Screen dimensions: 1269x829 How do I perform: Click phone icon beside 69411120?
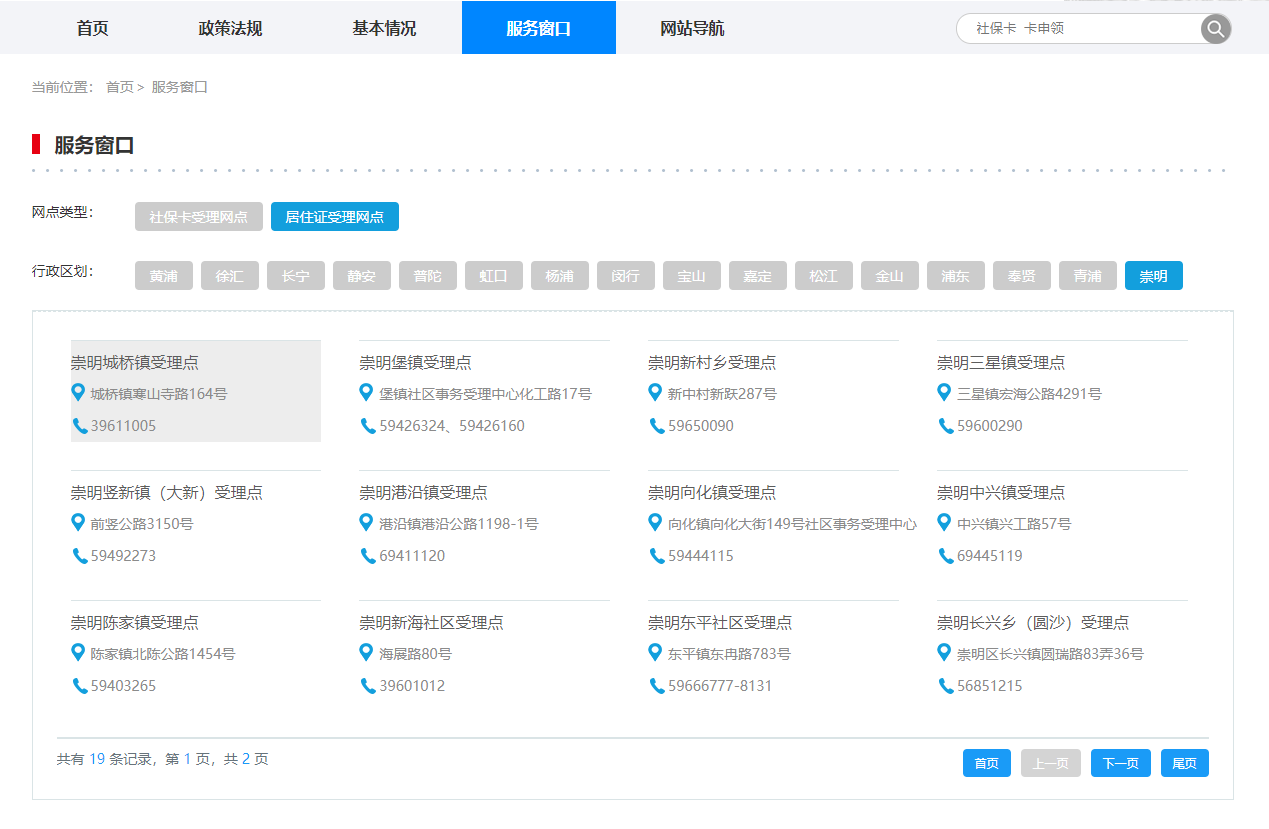point(368,556)
